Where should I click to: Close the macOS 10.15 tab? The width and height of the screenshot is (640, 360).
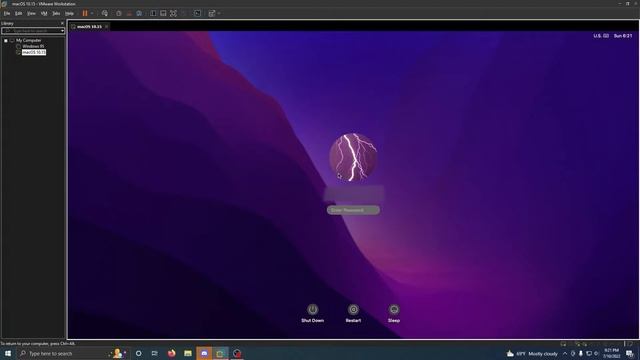point(107,27)
